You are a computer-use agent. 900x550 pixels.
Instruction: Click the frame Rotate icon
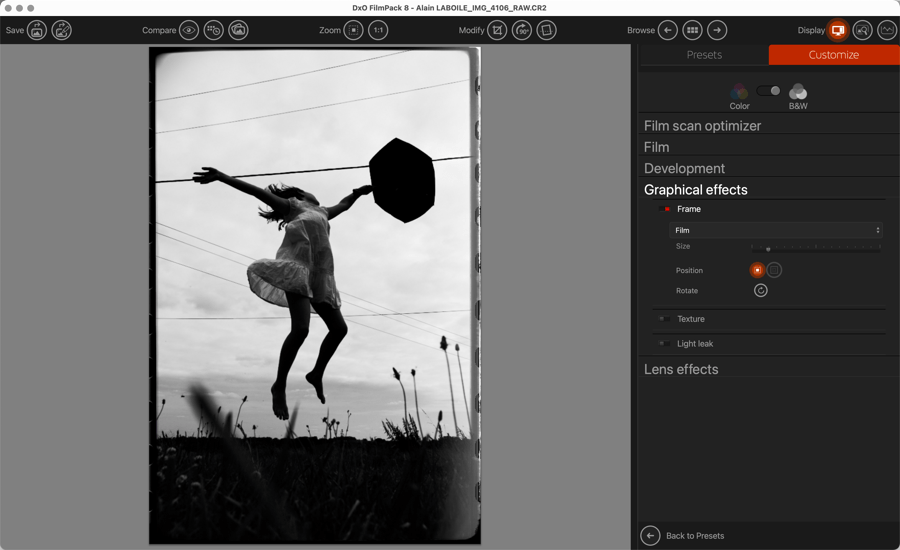point(761,291)
